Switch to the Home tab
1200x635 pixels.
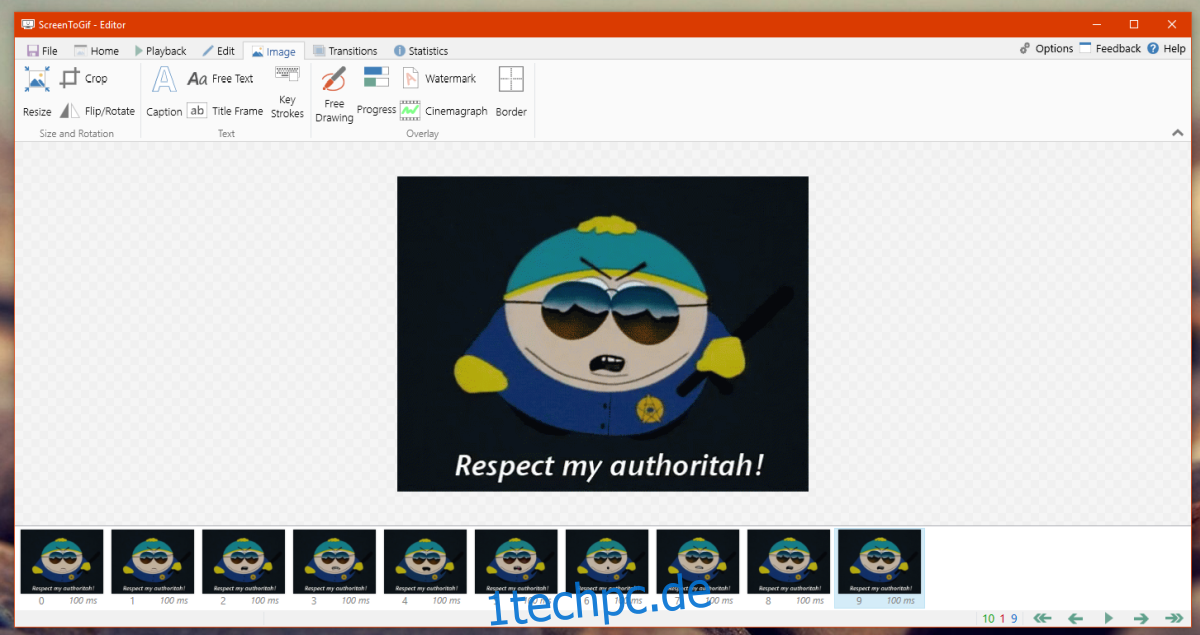(96, 51)
